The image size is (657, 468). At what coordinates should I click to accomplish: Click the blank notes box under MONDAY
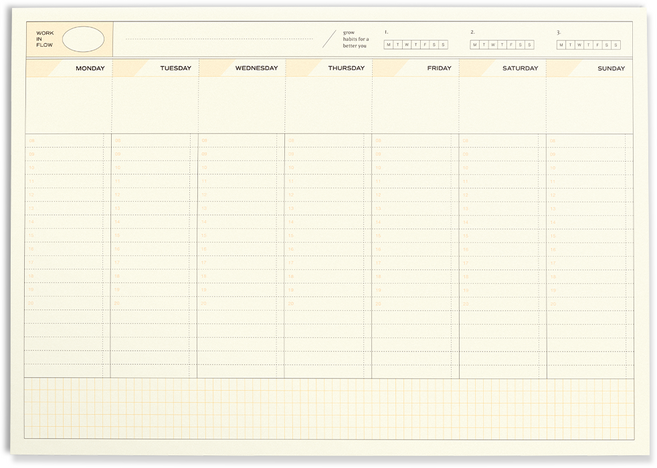click(x=69, y=105)
